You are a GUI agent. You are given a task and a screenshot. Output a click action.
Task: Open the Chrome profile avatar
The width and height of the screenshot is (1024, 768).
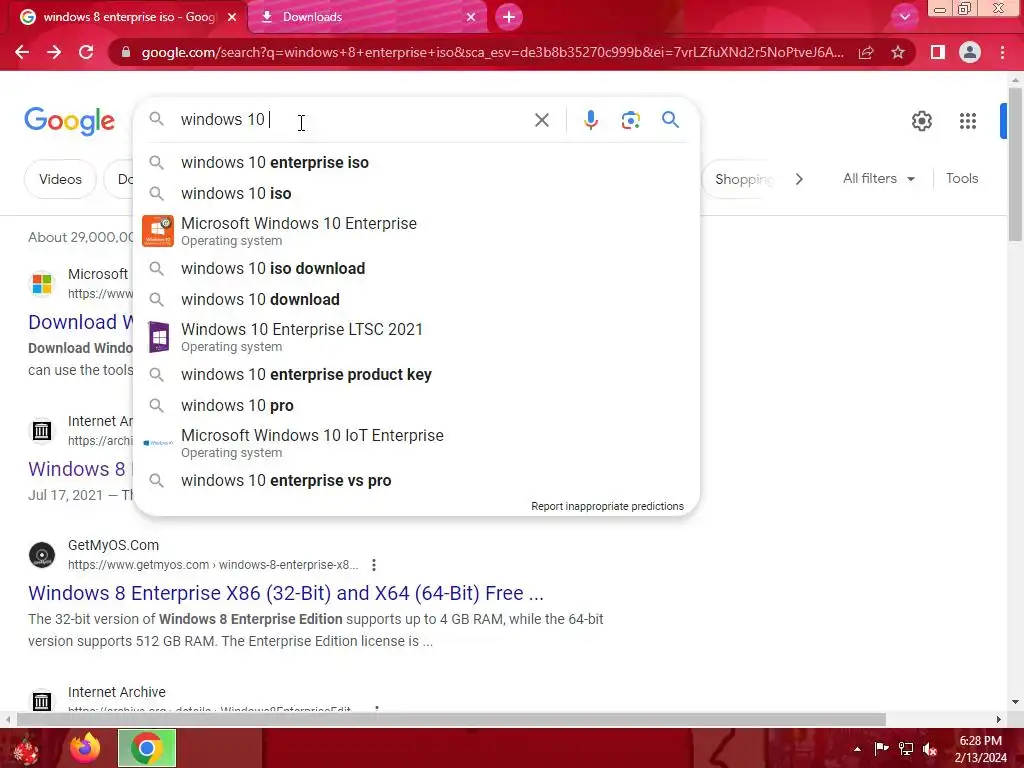(x=970, y=52)
